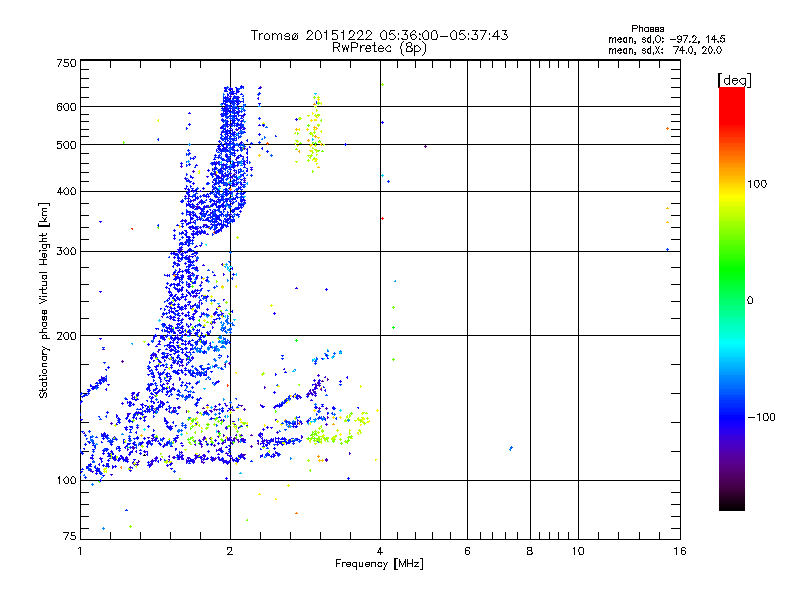Viewport: 800px width, 600px height.
Task: Click the x-axis tick label '1'
Action: [x=80, y=551]
